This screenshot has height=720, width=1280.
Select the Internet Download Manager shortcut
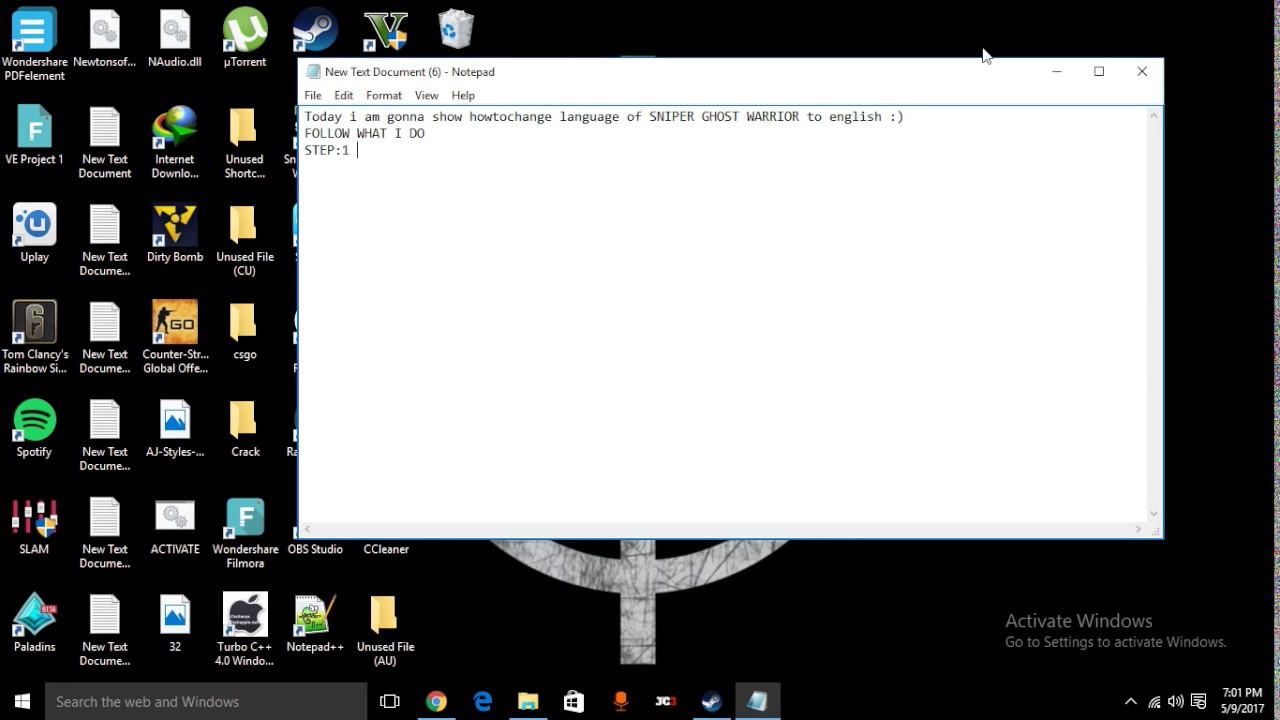(x=175, y=143)
